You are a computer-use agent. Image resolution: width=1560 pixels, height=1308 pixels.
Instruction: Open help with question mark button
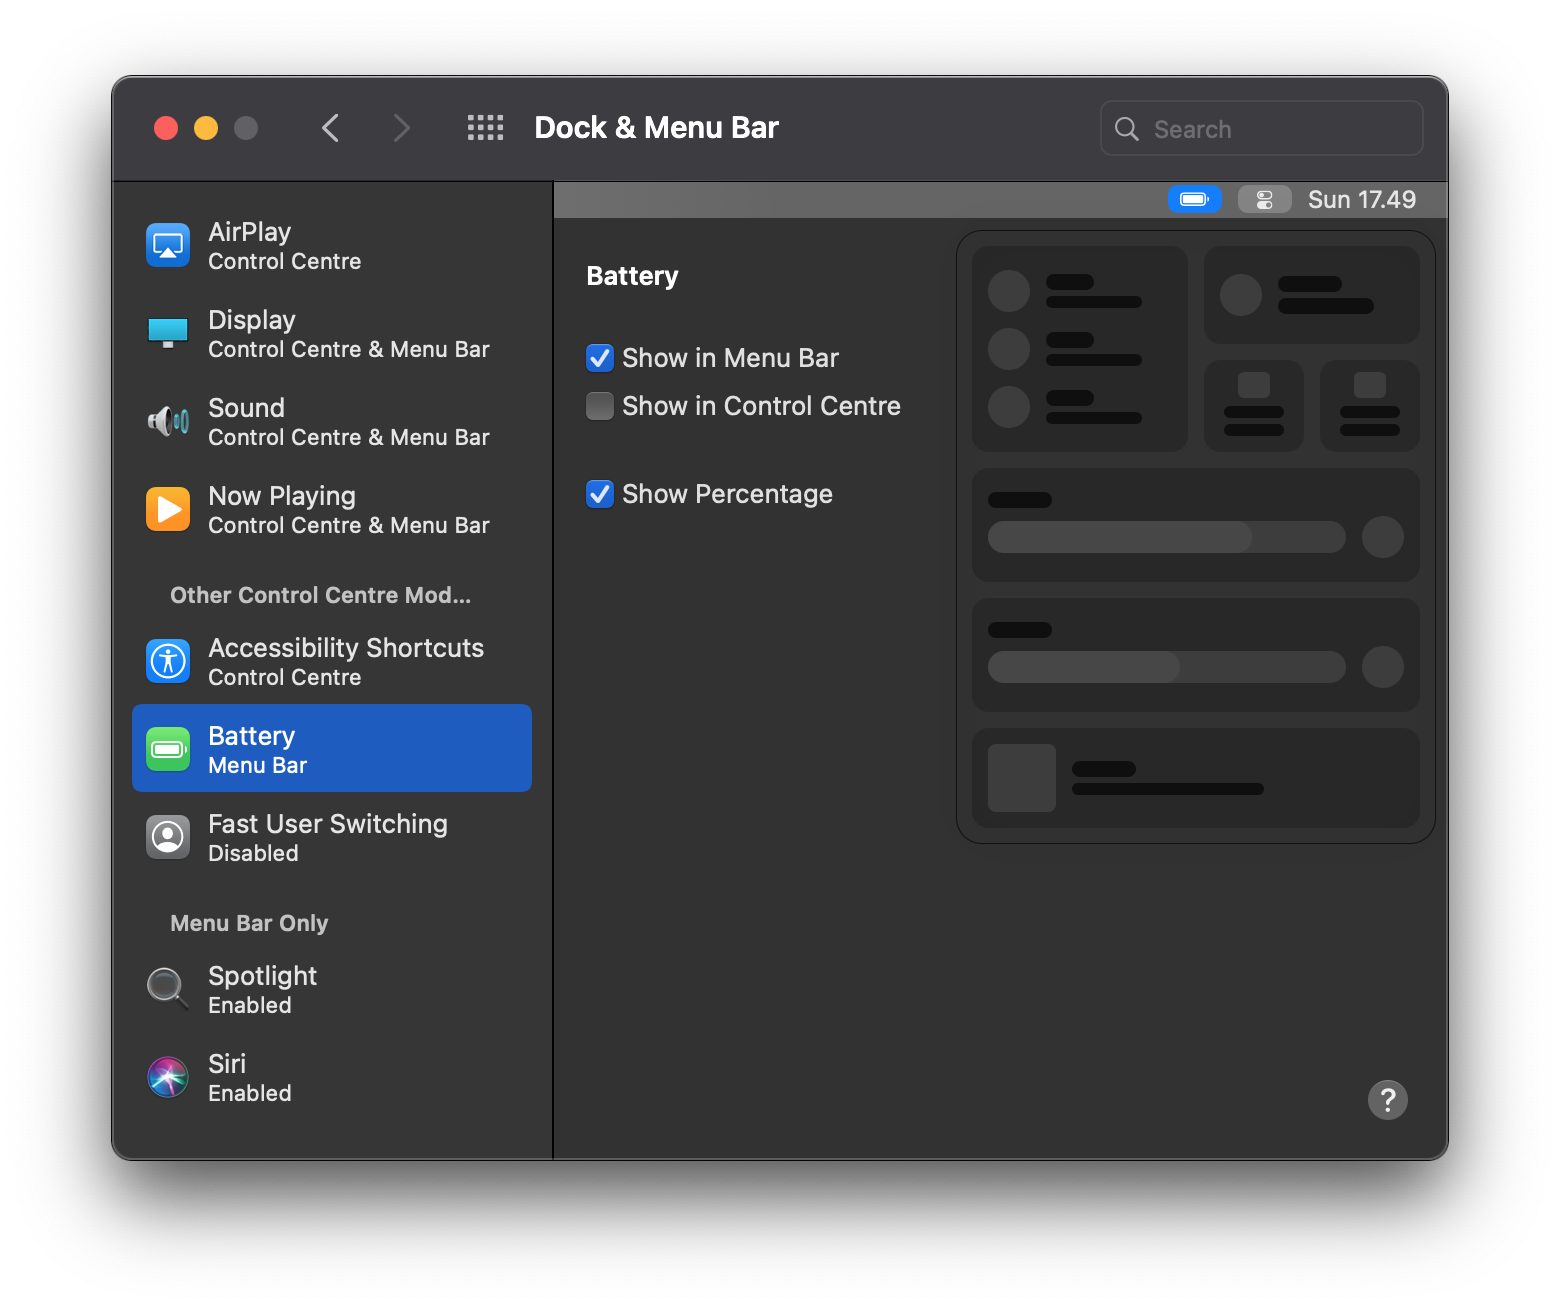[1388, 1100]
